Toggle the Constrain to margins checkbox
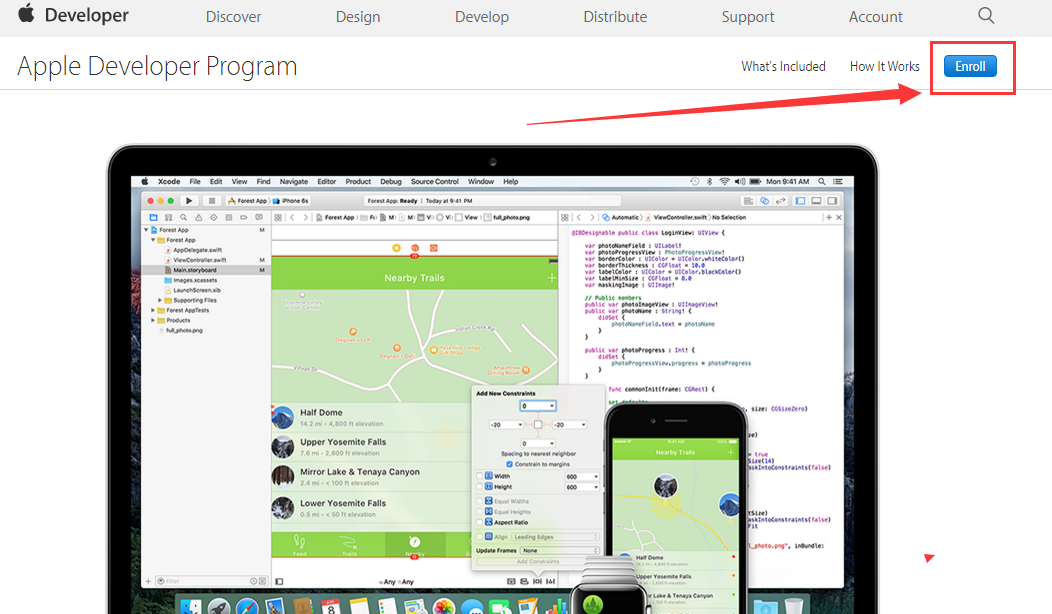1052x614 pixels. point(509,464)
